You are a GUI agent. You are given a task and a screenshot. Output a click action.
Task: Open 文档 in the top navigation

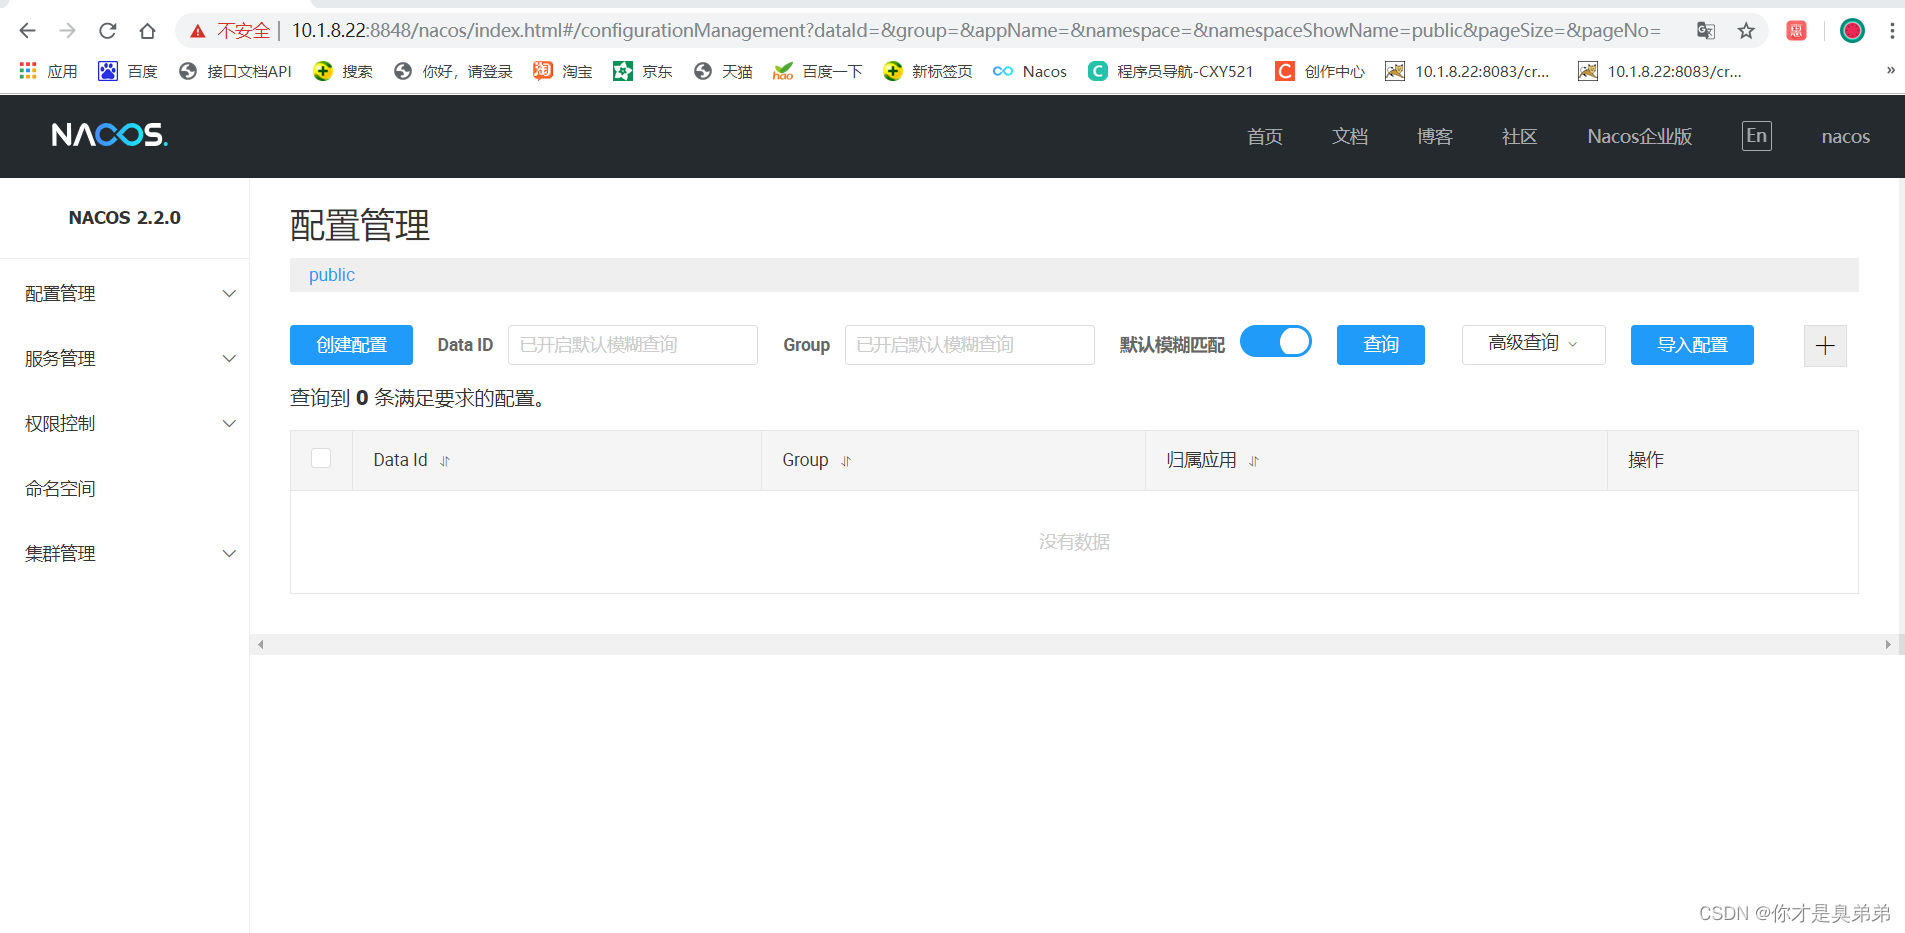click(1350, 137)
